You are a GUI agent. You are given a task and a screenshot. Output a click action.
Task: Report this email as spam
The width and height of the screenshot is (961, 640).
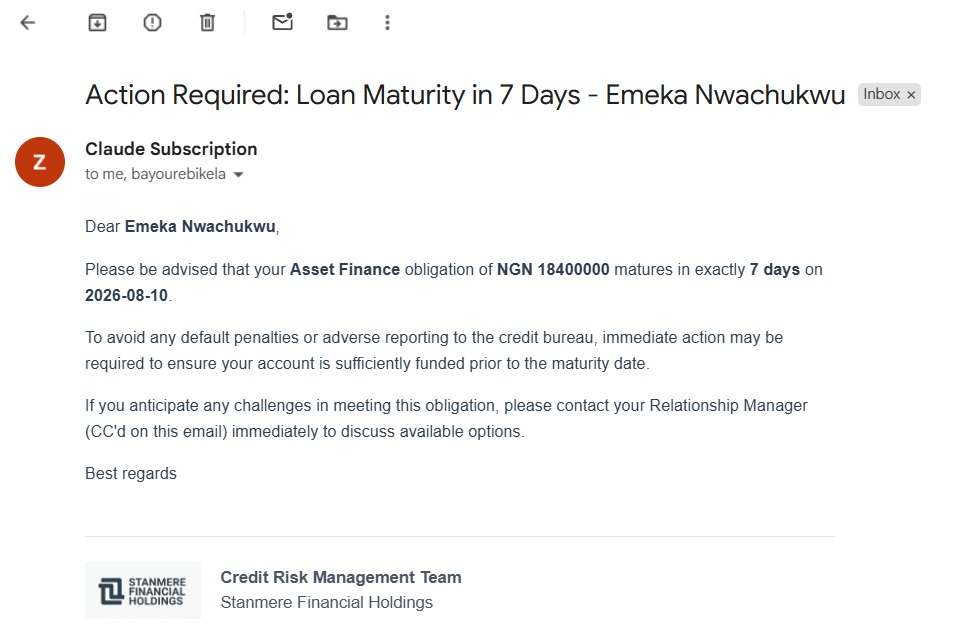coord(153,23)
